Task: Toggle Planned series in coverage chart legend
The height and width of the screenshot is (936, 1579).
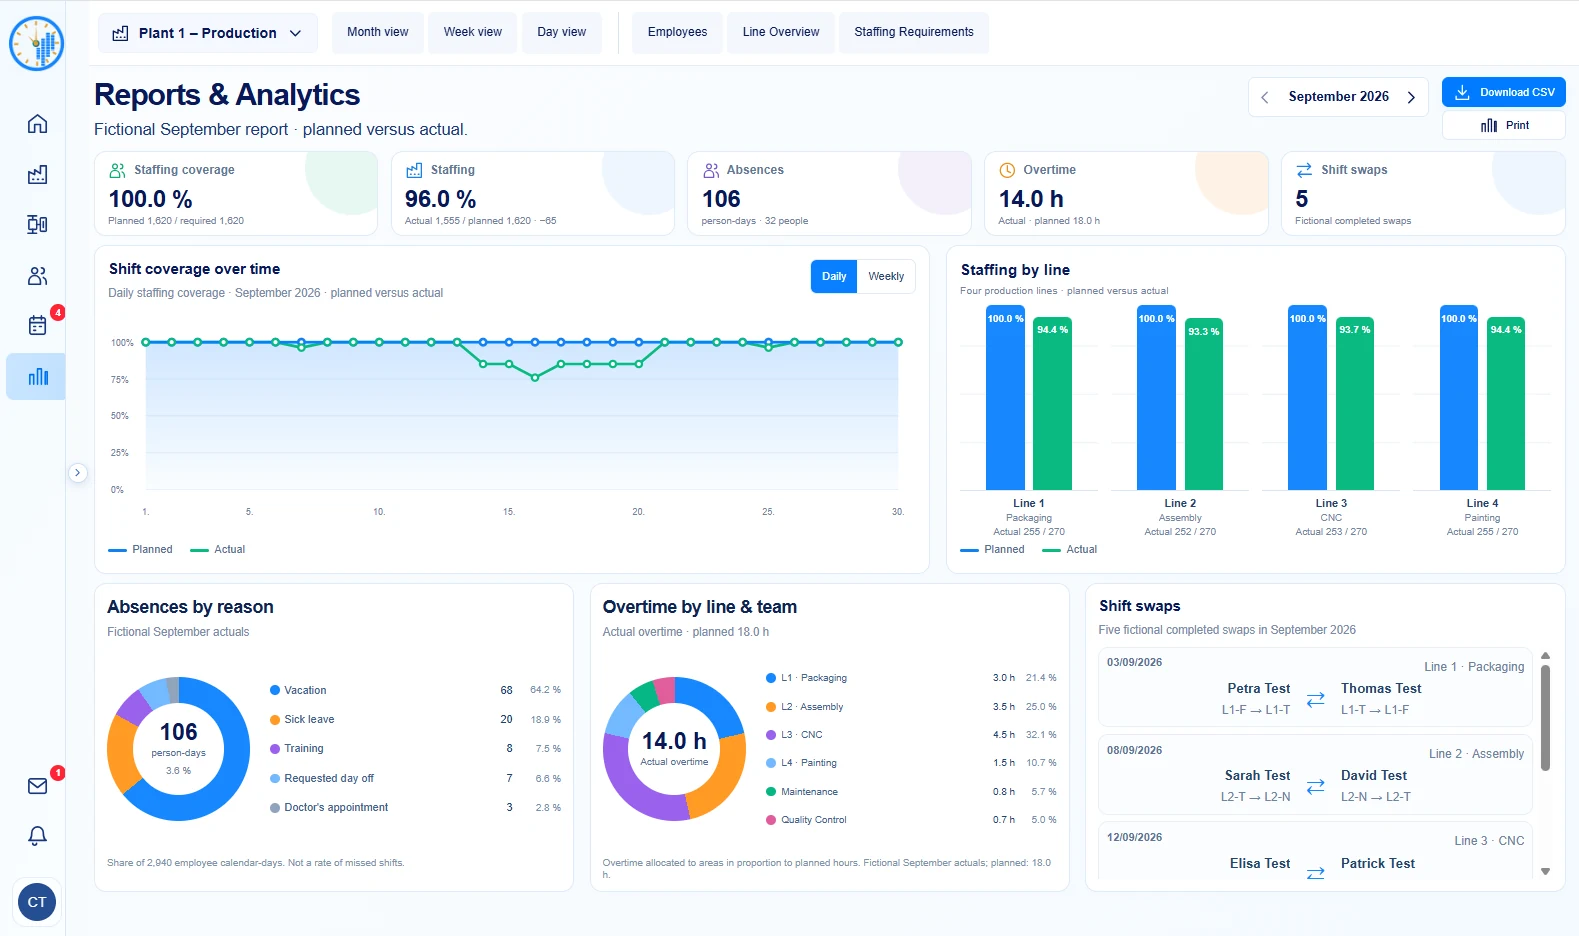Action: pyautogui.click(x=140, y=549)
